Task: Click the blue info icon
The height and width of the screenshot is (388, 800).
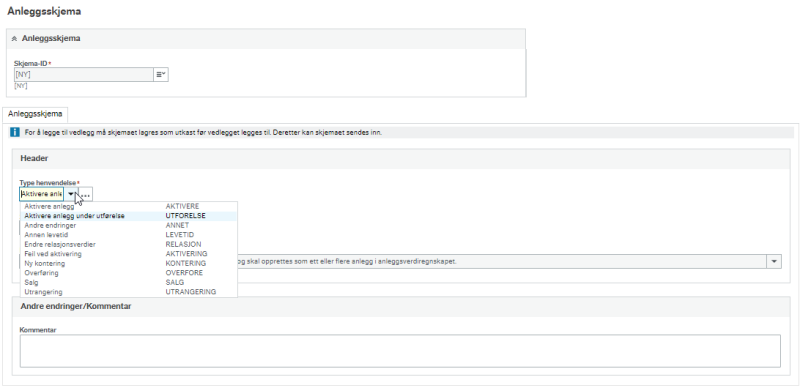Action: point(15,133)
